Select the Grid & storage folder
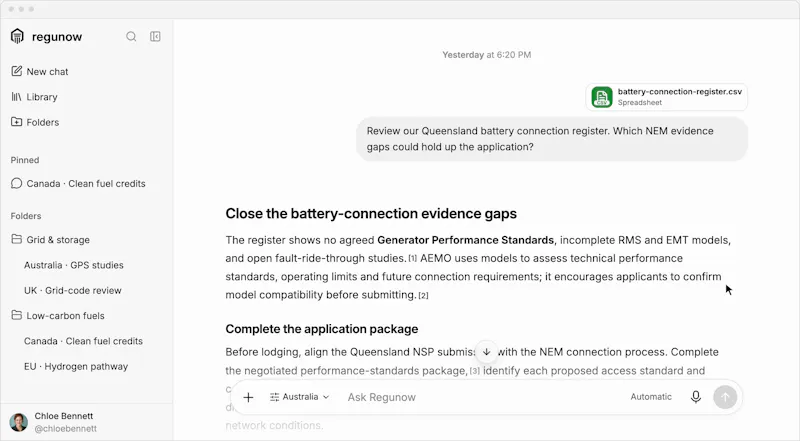The width and height of the screenshot is (800, 441). click(51, 239)
